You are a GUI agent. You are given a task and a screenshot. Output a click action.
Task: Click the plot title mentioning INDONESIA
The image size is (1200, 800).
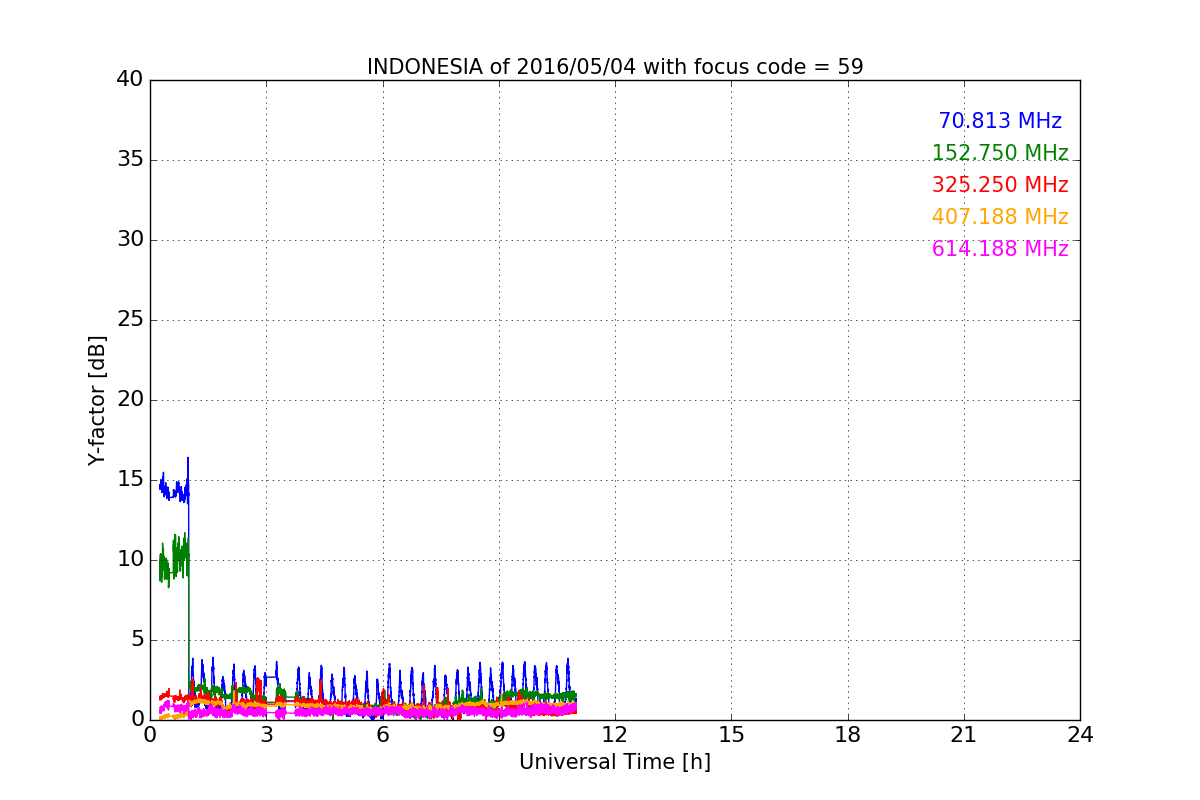pos(614,67)
